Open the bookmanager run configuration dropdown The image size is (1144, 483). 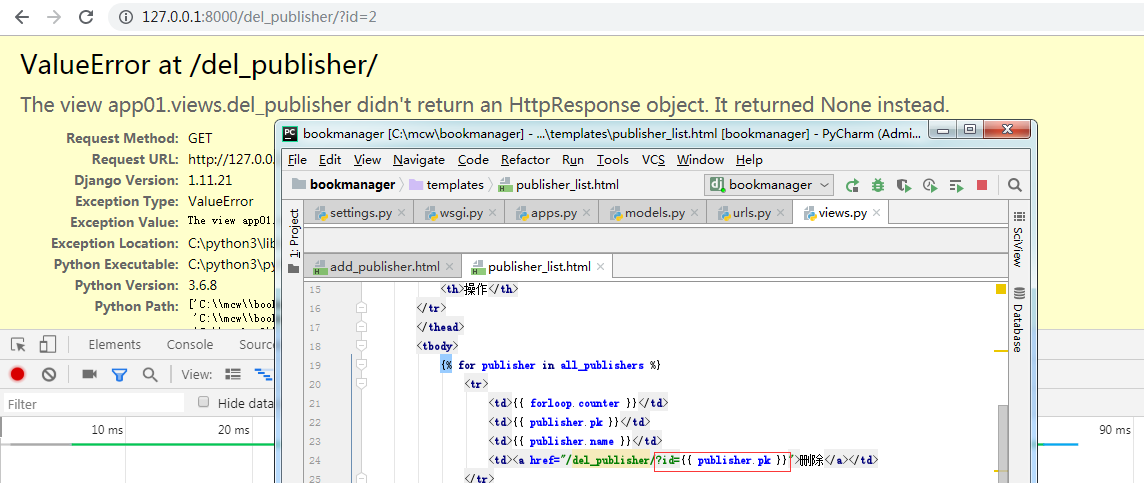[x=771, y=185]
